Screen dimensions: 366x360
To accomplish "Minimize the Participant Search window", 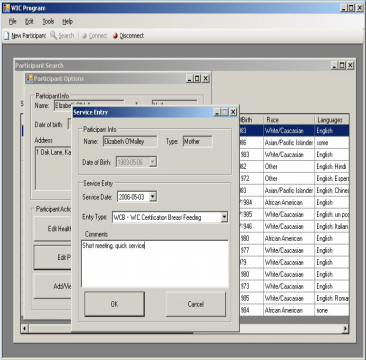I will coord(335,66).
